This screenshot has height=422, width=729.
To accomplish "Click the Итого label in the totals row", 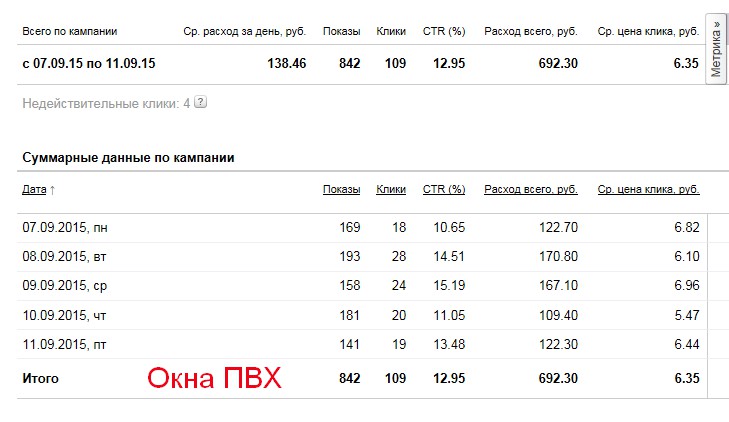I will pyautogui.click(x=40, y=378).
